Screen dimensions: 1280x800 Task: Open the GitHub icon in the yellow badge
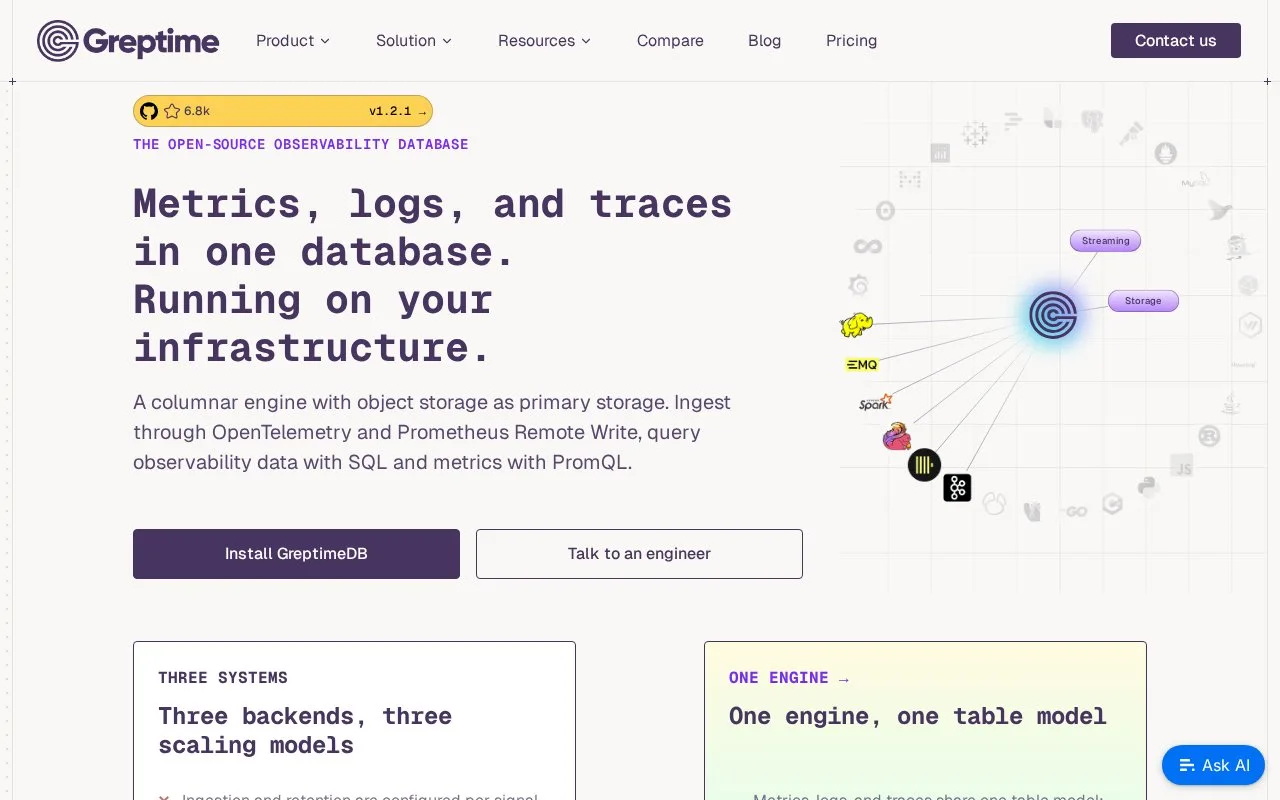[149, 111]
